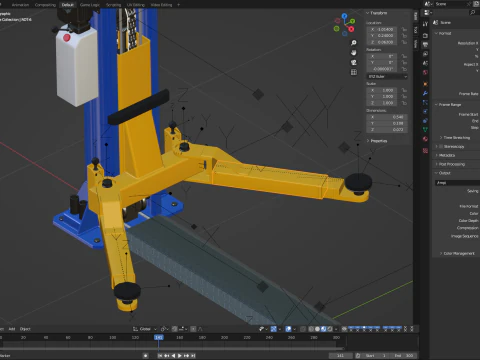
Task: Toggle lock on Location Z
Action: (404, 42)
